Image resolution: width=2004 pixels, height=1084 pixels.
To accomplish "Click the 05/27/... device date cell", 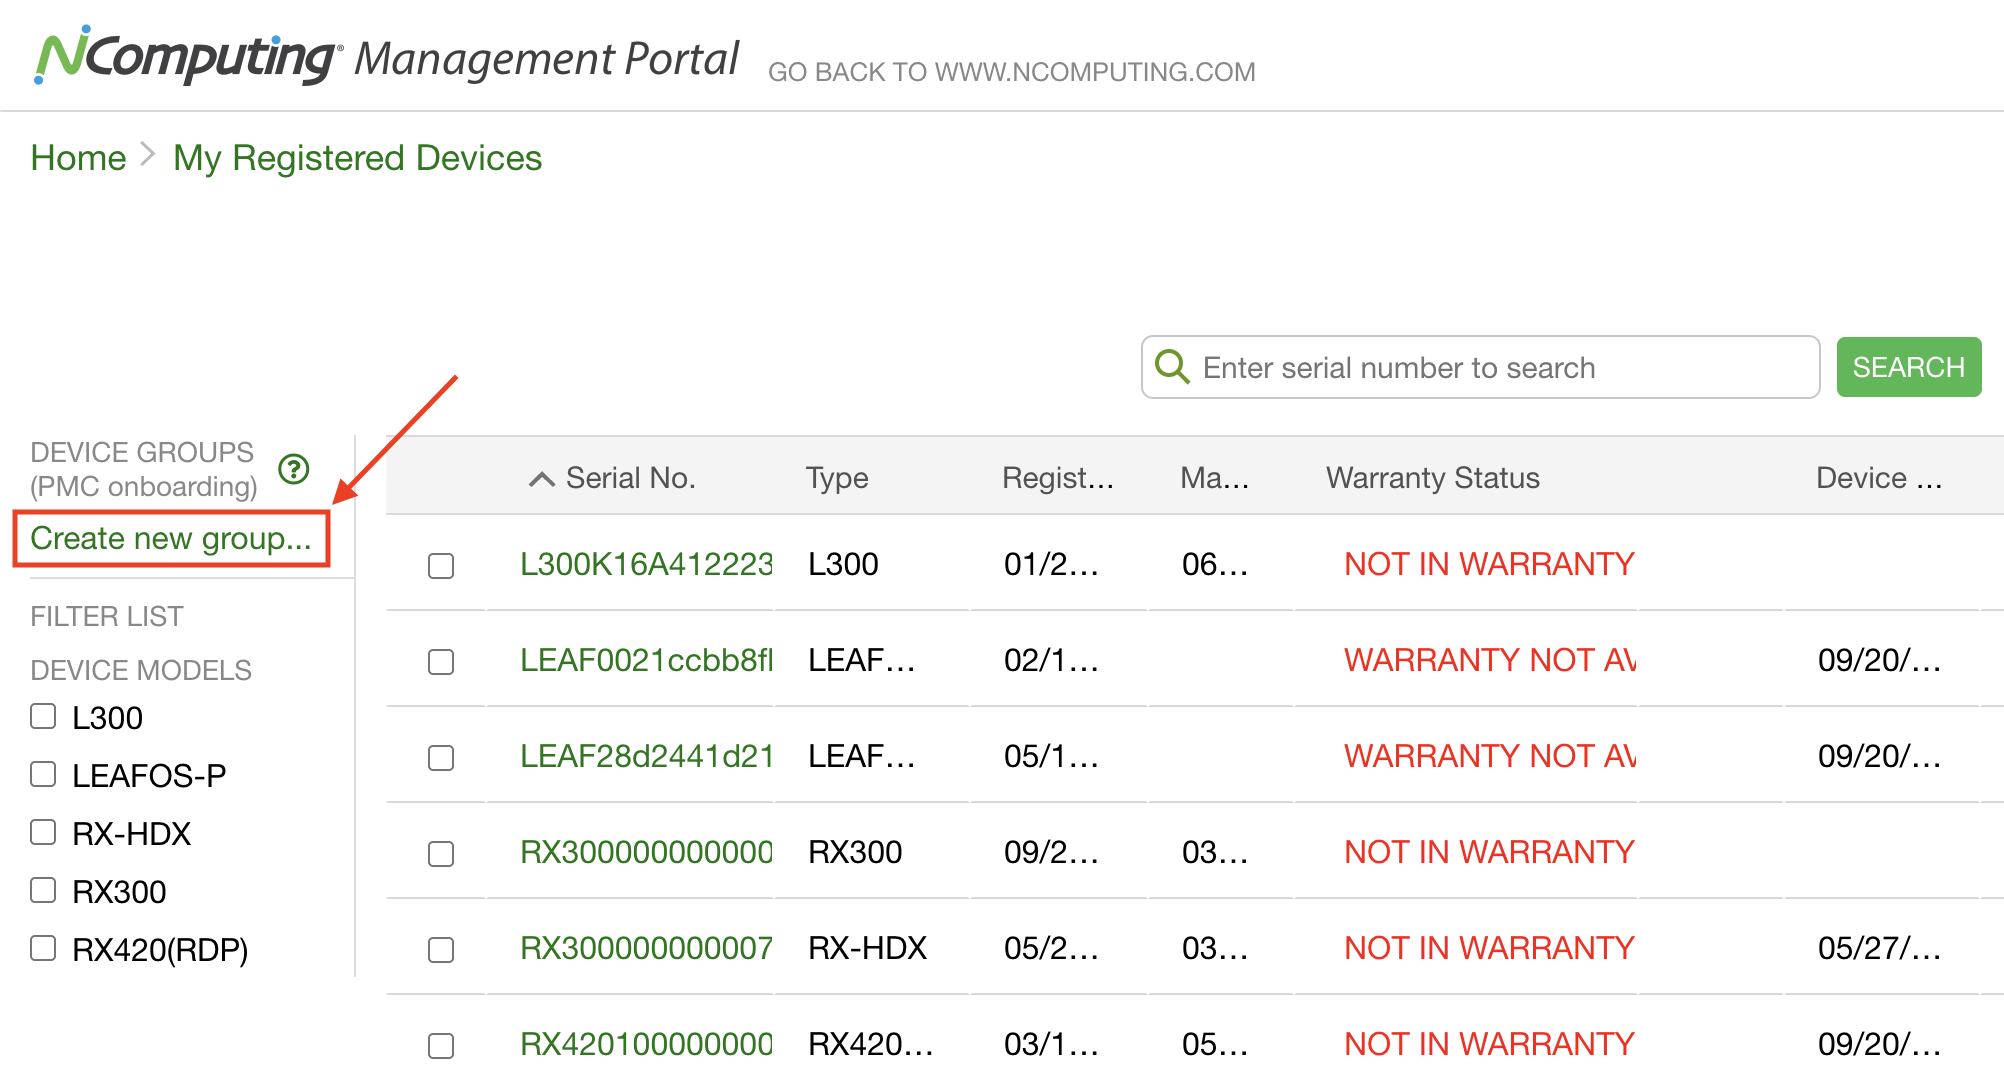I will [1879, 948].
